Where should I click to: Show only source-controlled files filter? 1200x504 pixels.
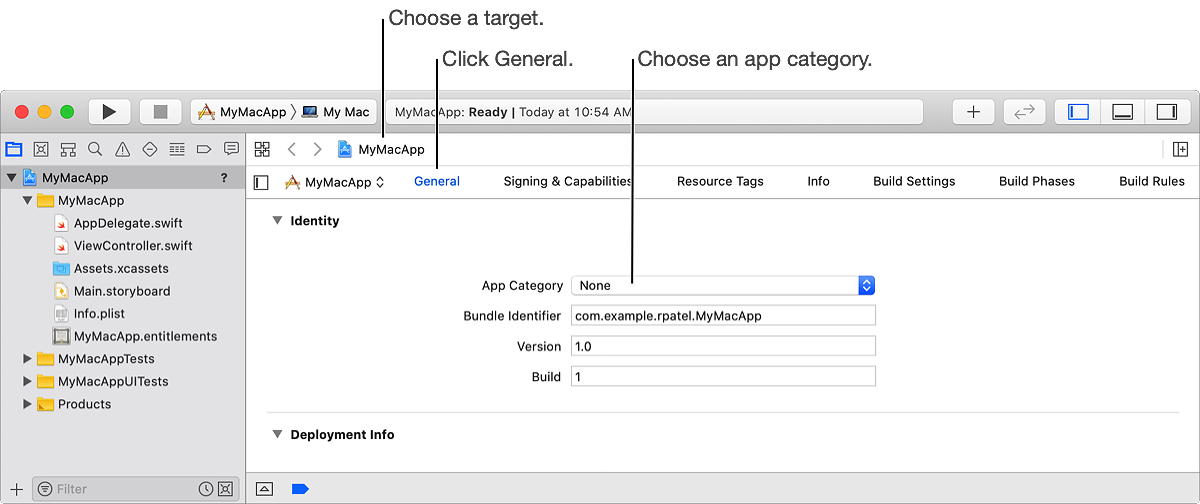225,489
